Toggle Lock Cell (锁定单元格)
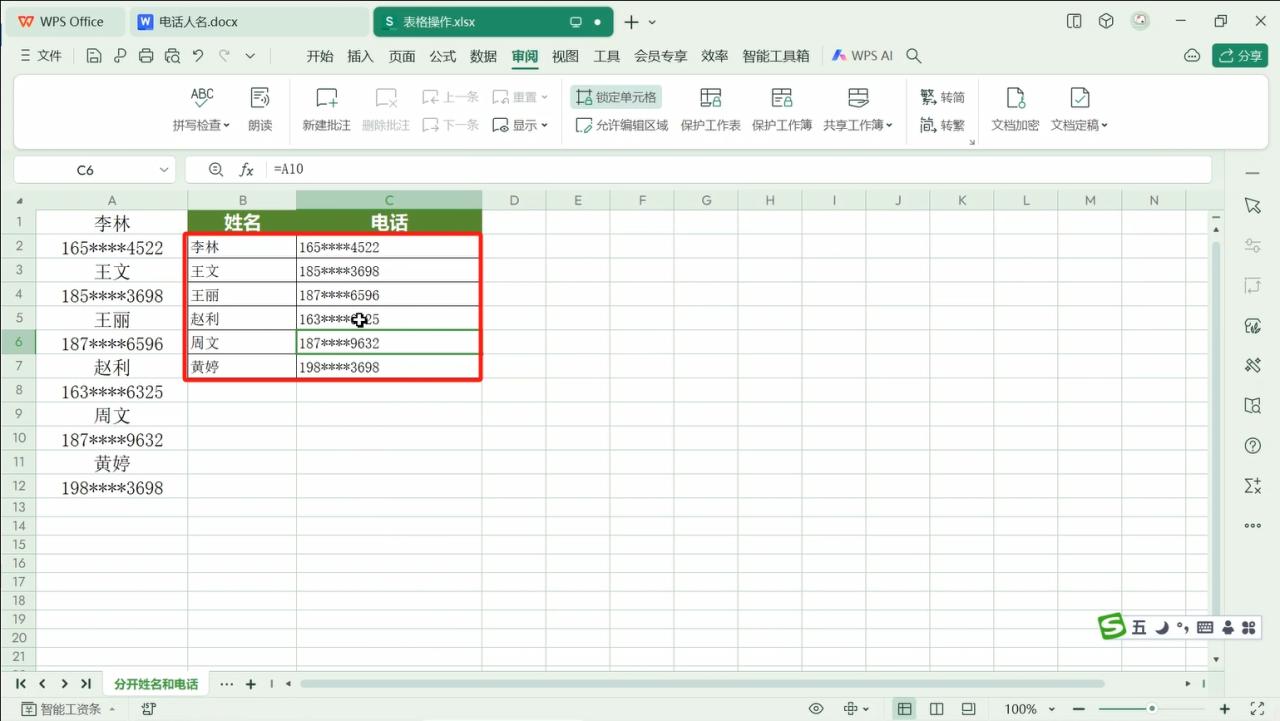 616,97
